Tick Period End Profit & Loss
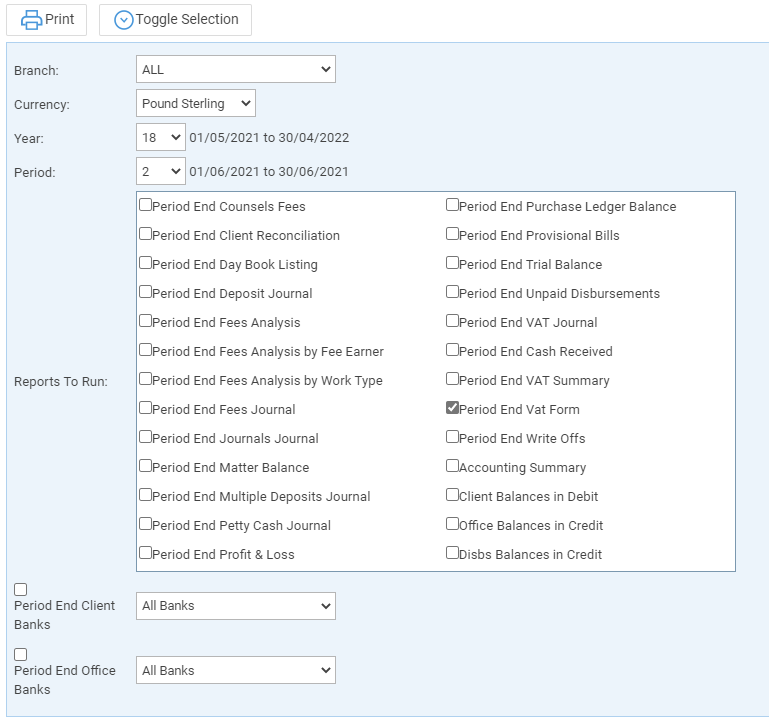The width and height of the screenshot is (769, 722). click(145, 553)
